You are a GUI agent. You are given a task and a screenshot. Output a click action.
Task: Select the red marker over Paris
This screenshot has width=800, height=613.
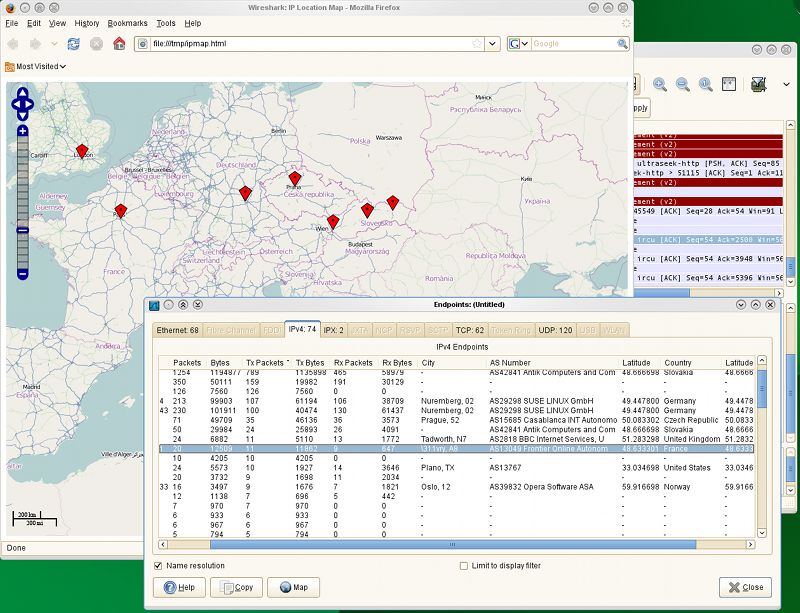120,211
